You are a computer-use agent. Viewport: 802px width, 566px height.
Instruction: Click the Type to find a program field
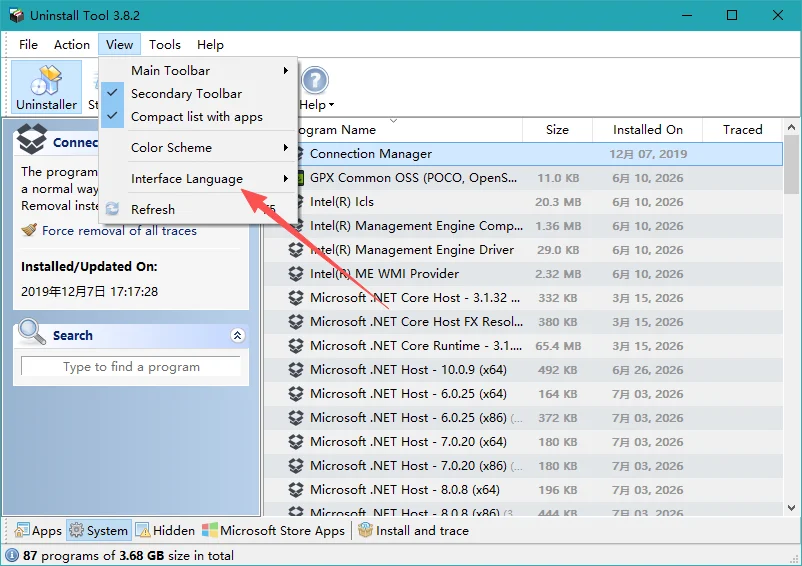pos(131,367)
